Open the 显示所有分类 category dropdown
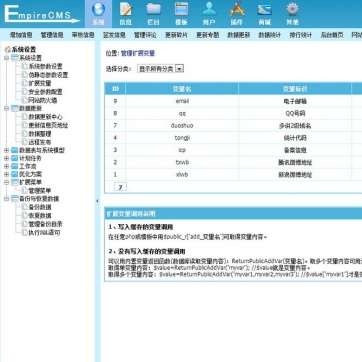This screenshot has height=362, width=362. tap(160, 69)
